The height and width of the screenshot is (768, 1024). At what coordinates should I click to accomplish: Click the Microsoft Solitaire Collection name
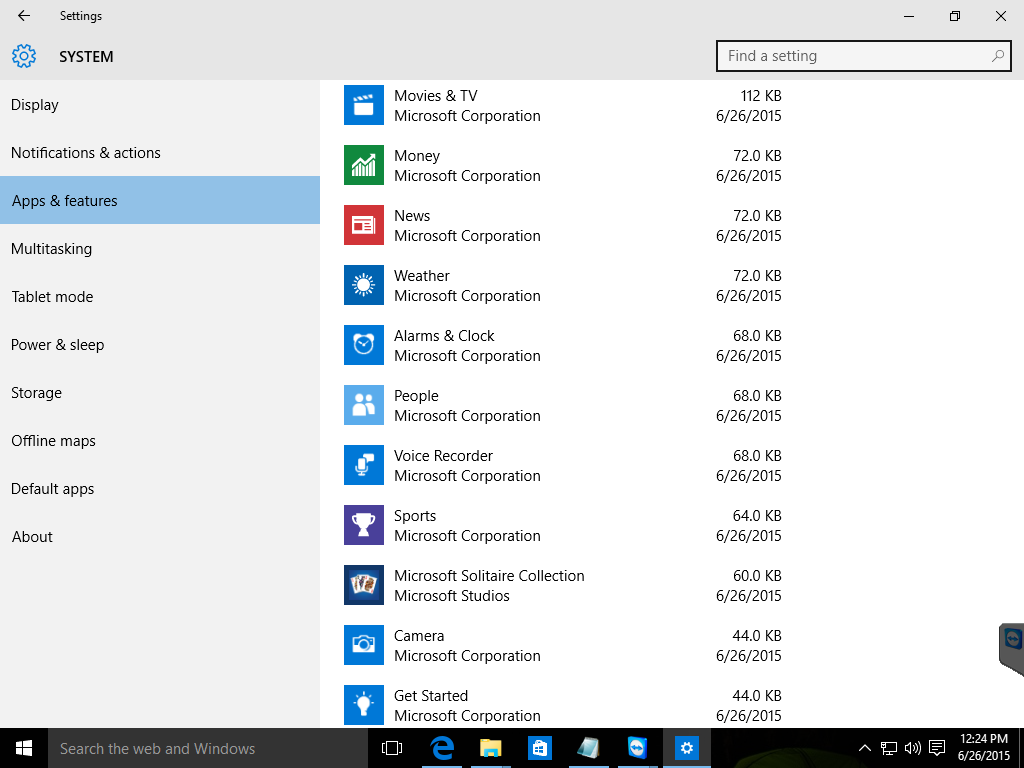(489, 576)
